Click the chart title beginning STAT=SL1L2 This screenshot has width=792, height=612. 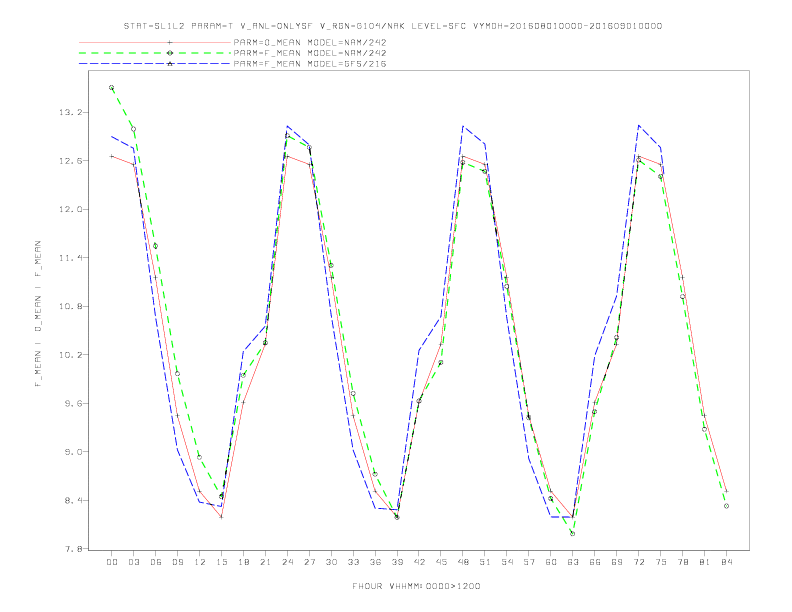pos(392,26)
